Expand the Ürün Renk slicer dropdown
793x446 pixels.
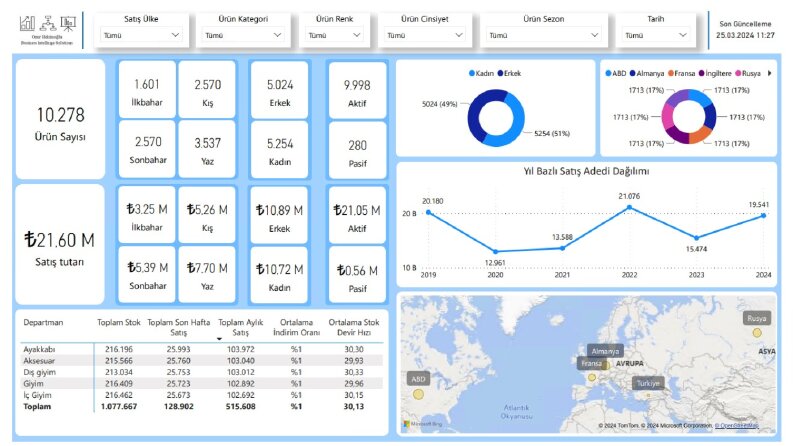334,35
